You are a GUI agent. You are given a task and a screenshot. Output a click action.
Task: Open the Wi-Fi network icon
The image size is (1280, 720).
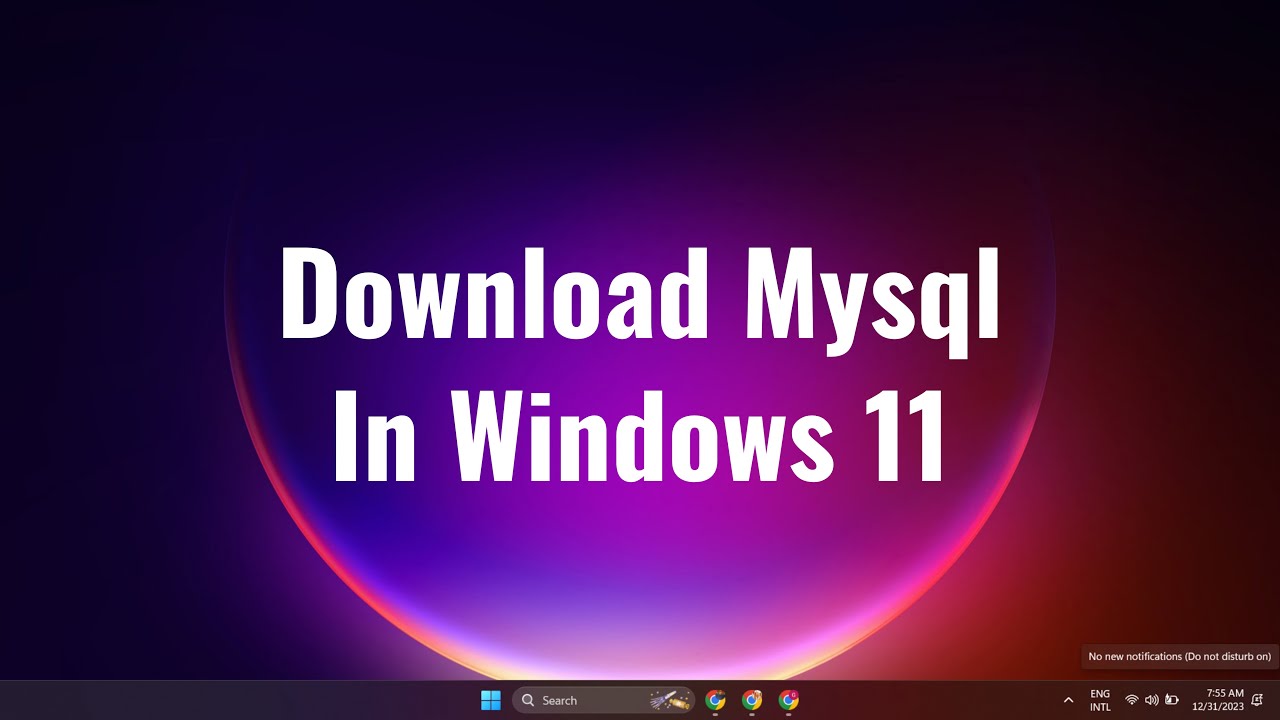[1132, 700]
